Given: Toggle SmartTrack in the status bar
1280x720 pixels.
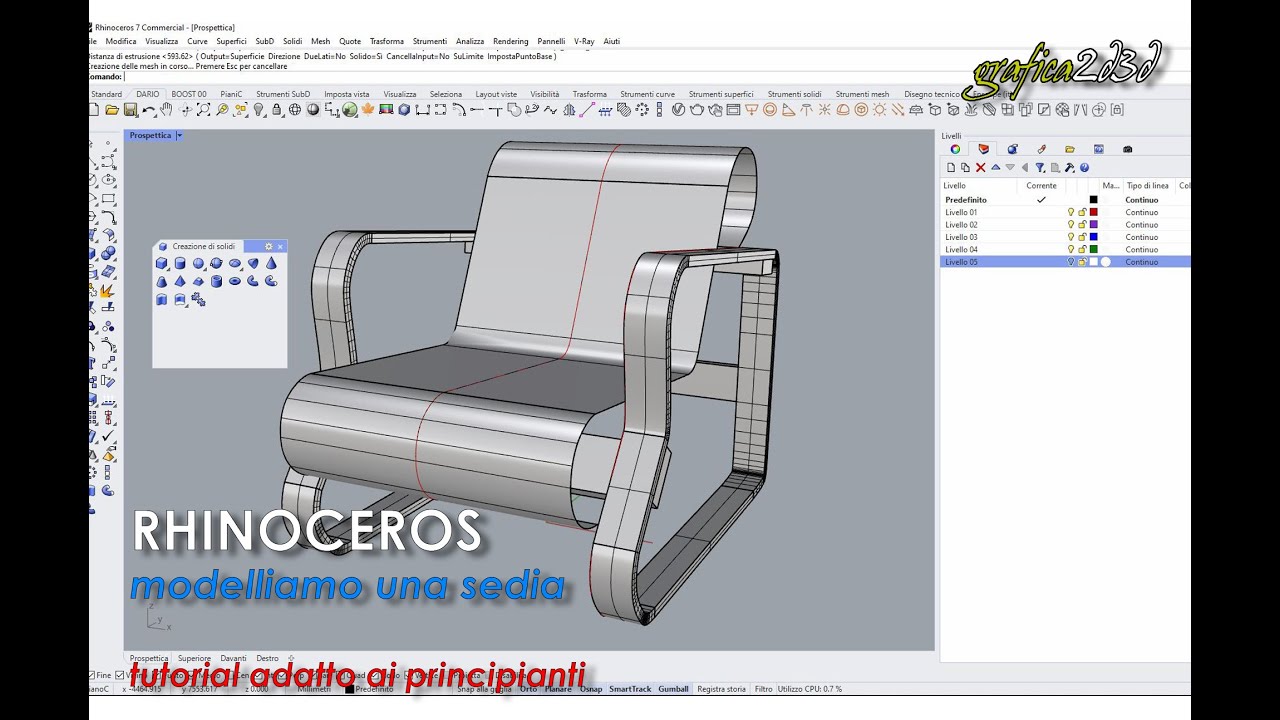Looking at the screenshot, I should coord(630,688).
